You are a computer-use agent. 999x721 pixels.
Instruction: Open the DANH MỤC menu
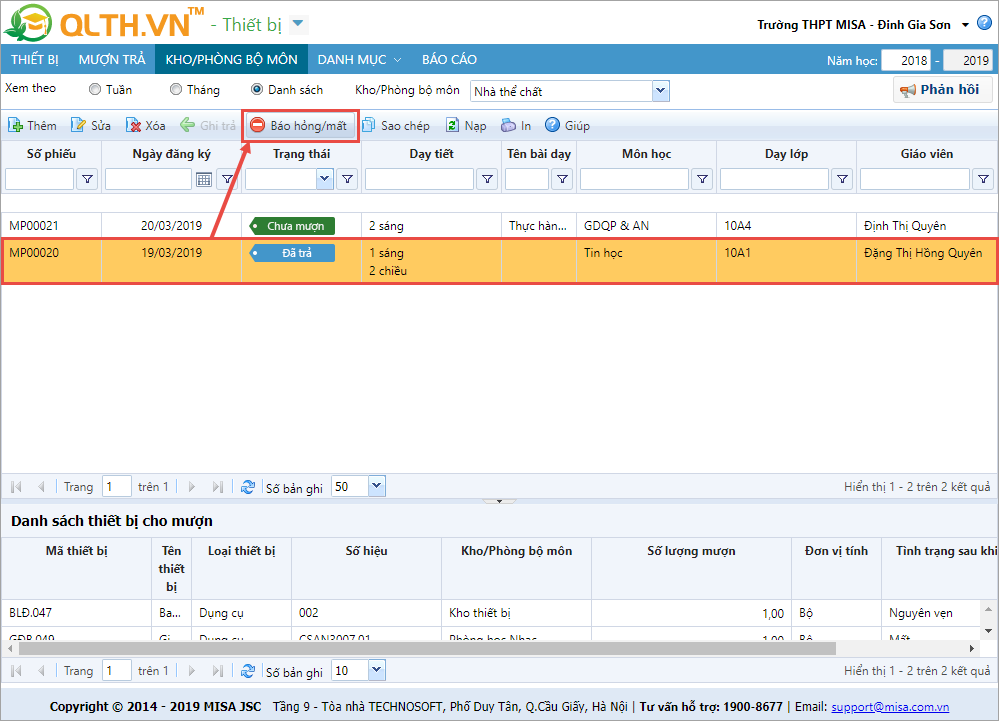click(x=359, y=59)
